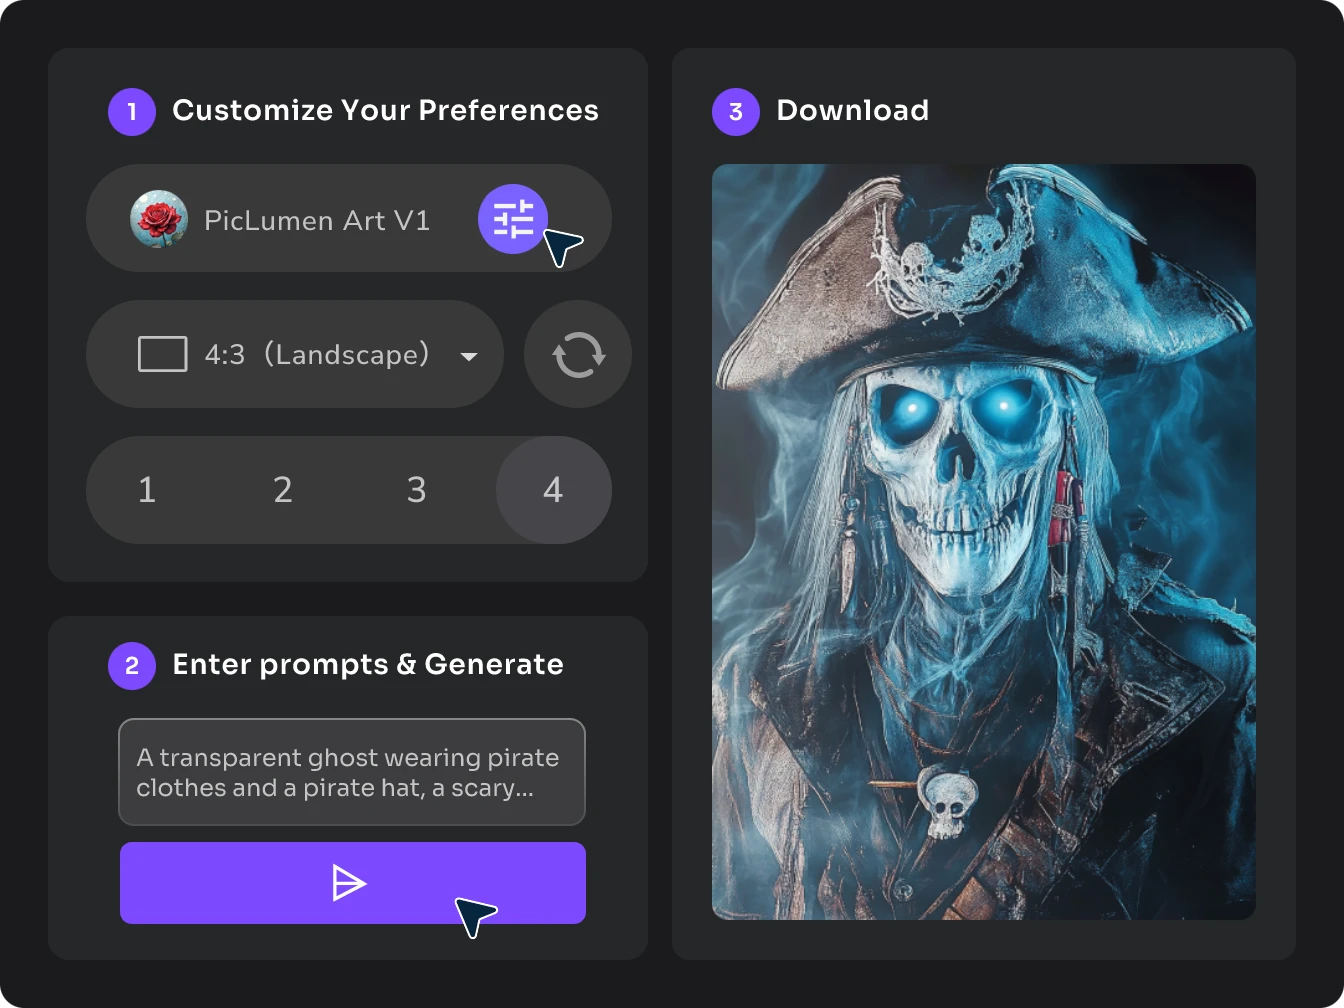Click the landscape rectangle orientation icon
The width and height of the screenshot is (1344, 1008).
[x=162, y=353]
